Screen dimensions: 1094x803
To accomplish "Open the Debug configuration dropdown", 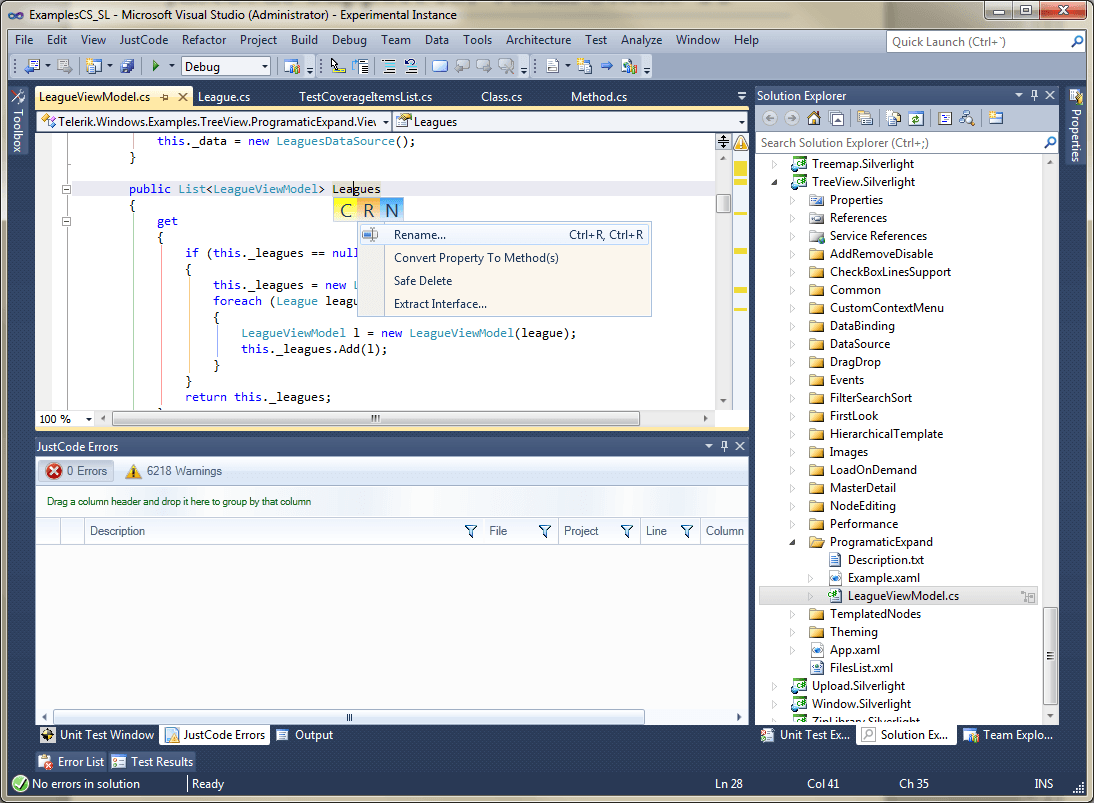I will coord(264,67).
